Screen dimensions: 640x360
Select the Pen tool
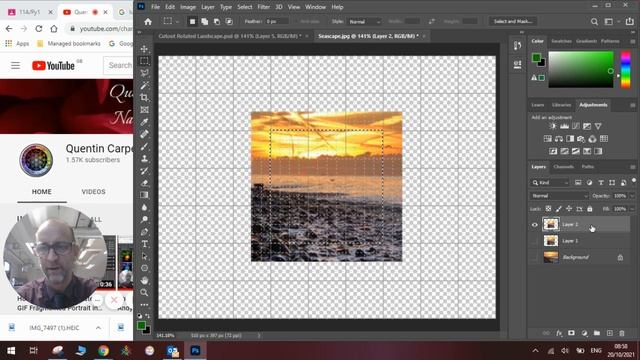144,232
